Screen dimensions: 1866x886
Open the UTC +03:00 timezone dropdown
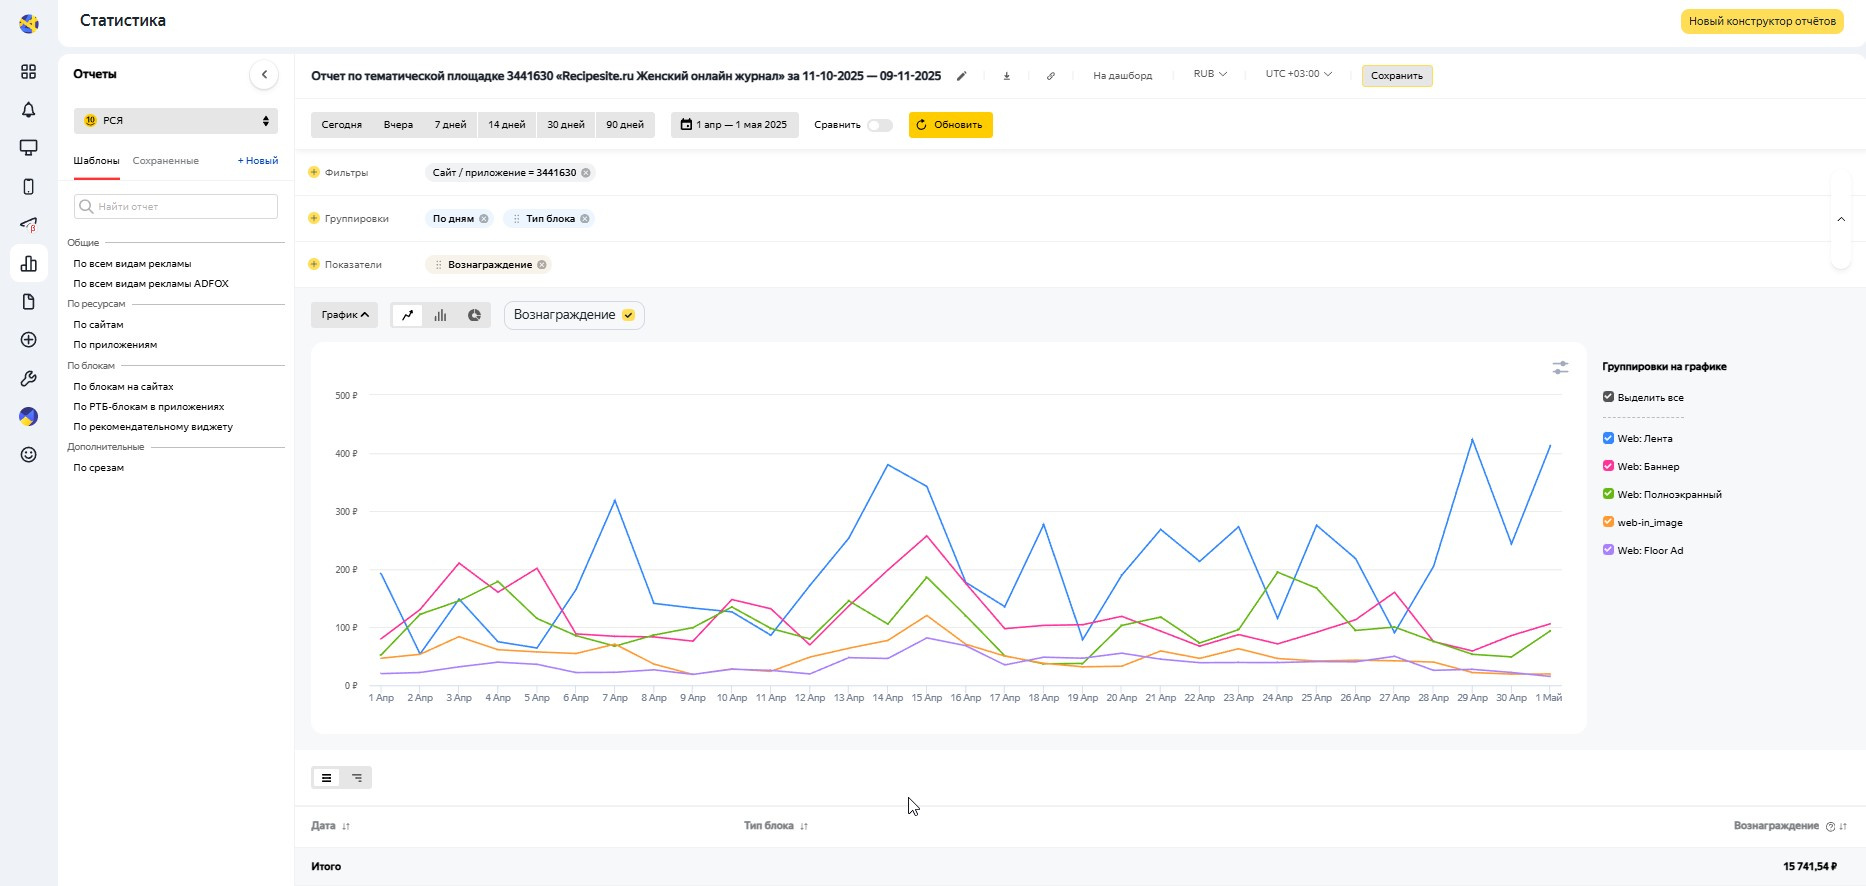[x=1298, y=74]
